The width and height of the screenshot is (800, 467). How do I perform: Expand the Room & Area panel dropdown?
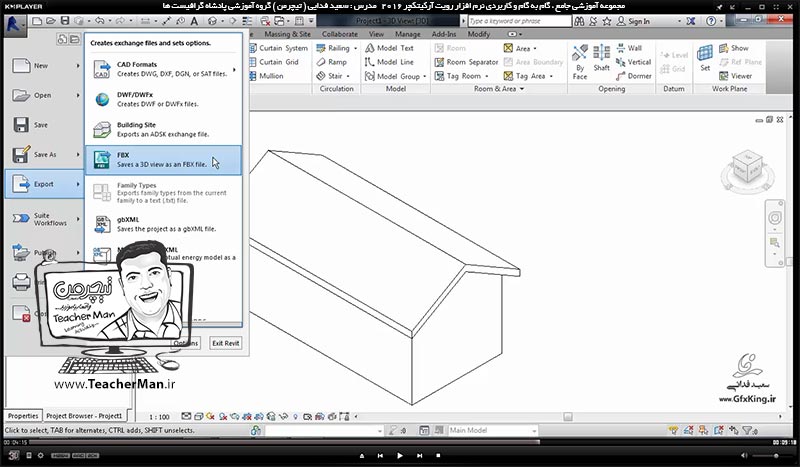click(x=521, y=89)
